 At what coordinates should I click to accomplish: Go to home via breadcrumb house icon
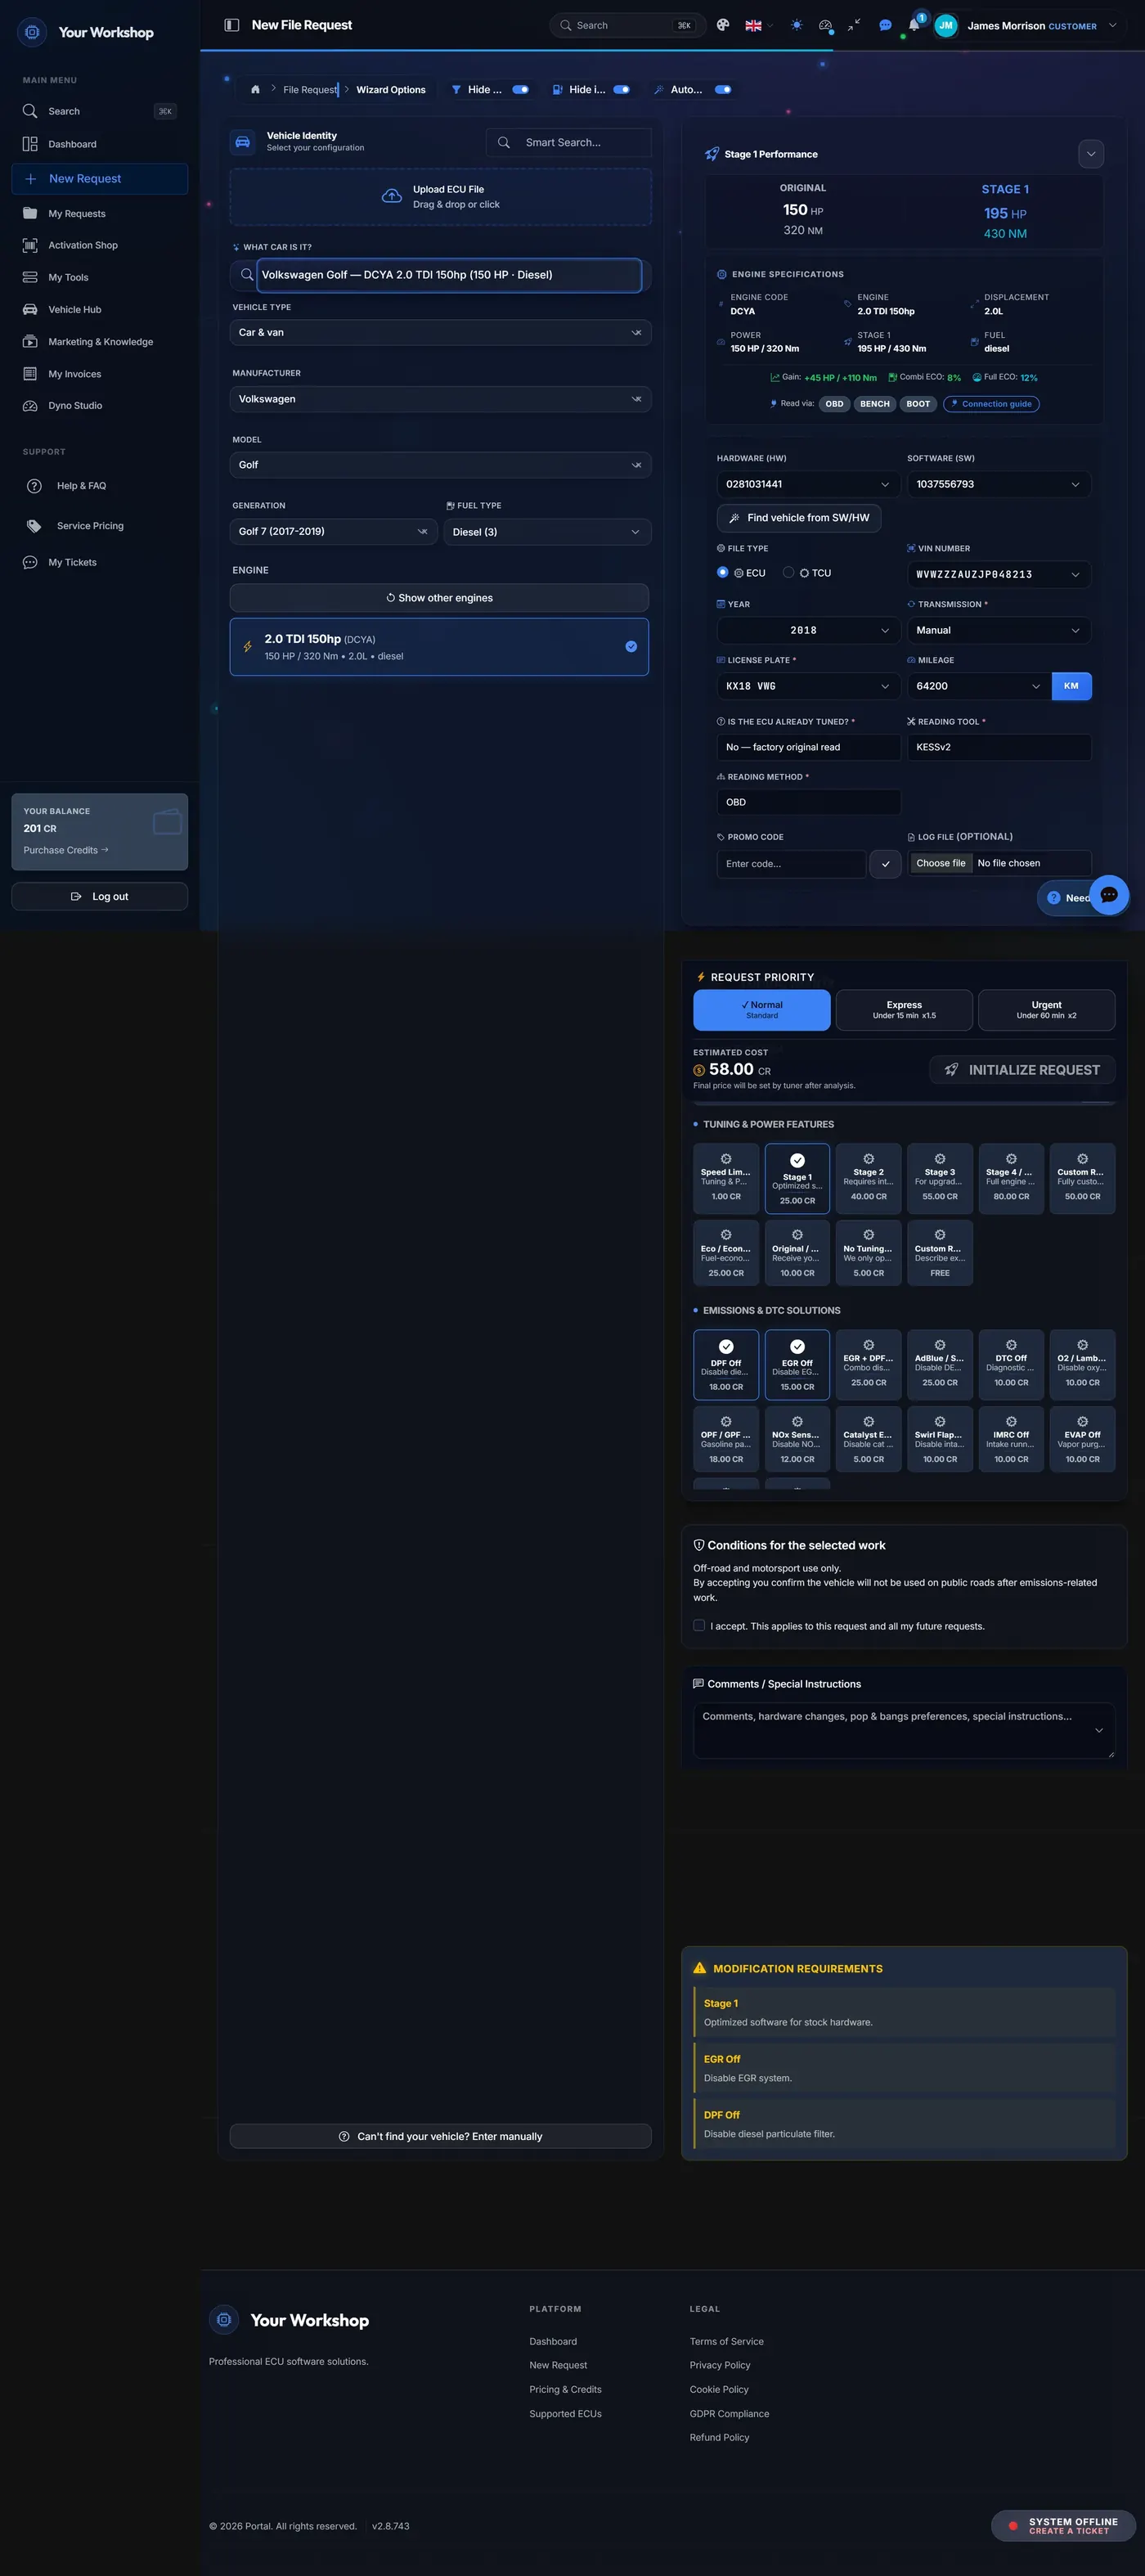(x=255, y=90)
